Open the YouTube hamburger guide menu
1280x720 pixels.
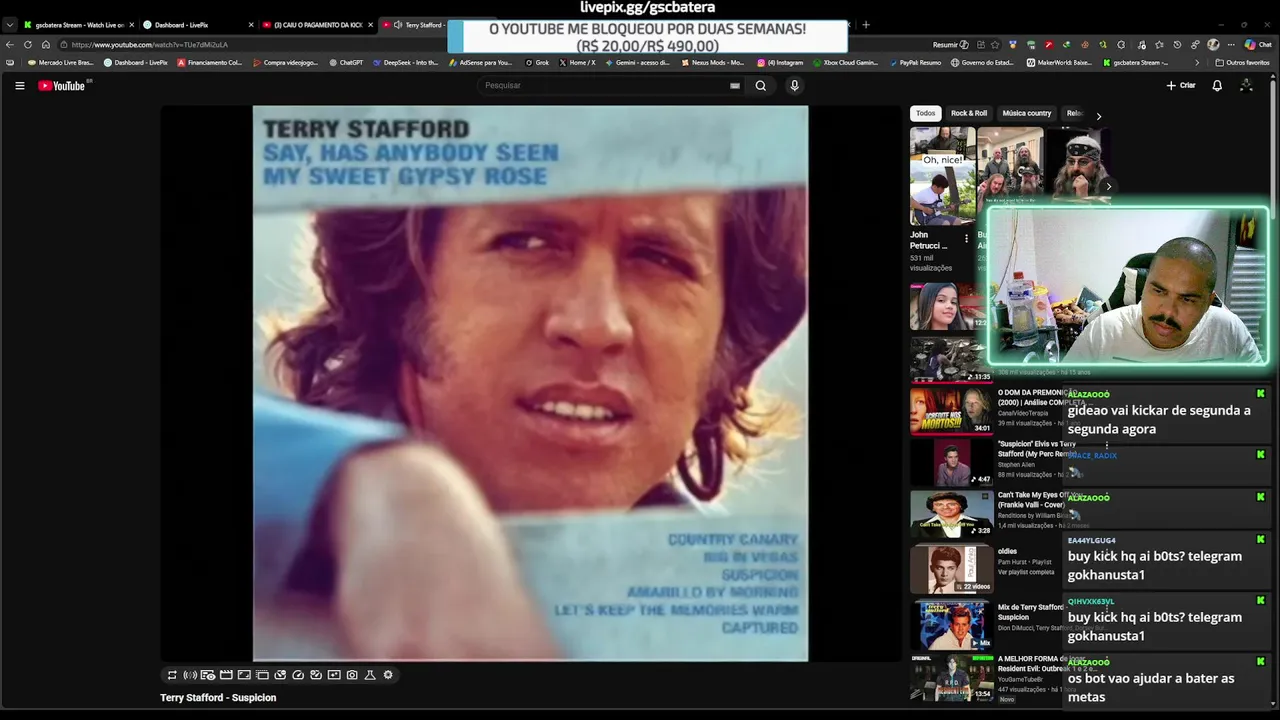point(19,86)
